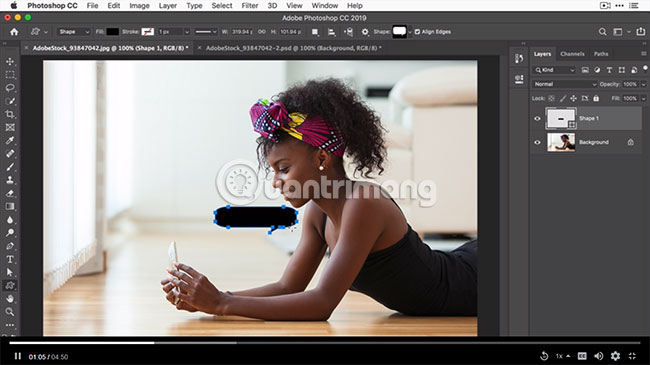
Task: Switch to the Paths tab
Action: (x=601, y=54)
